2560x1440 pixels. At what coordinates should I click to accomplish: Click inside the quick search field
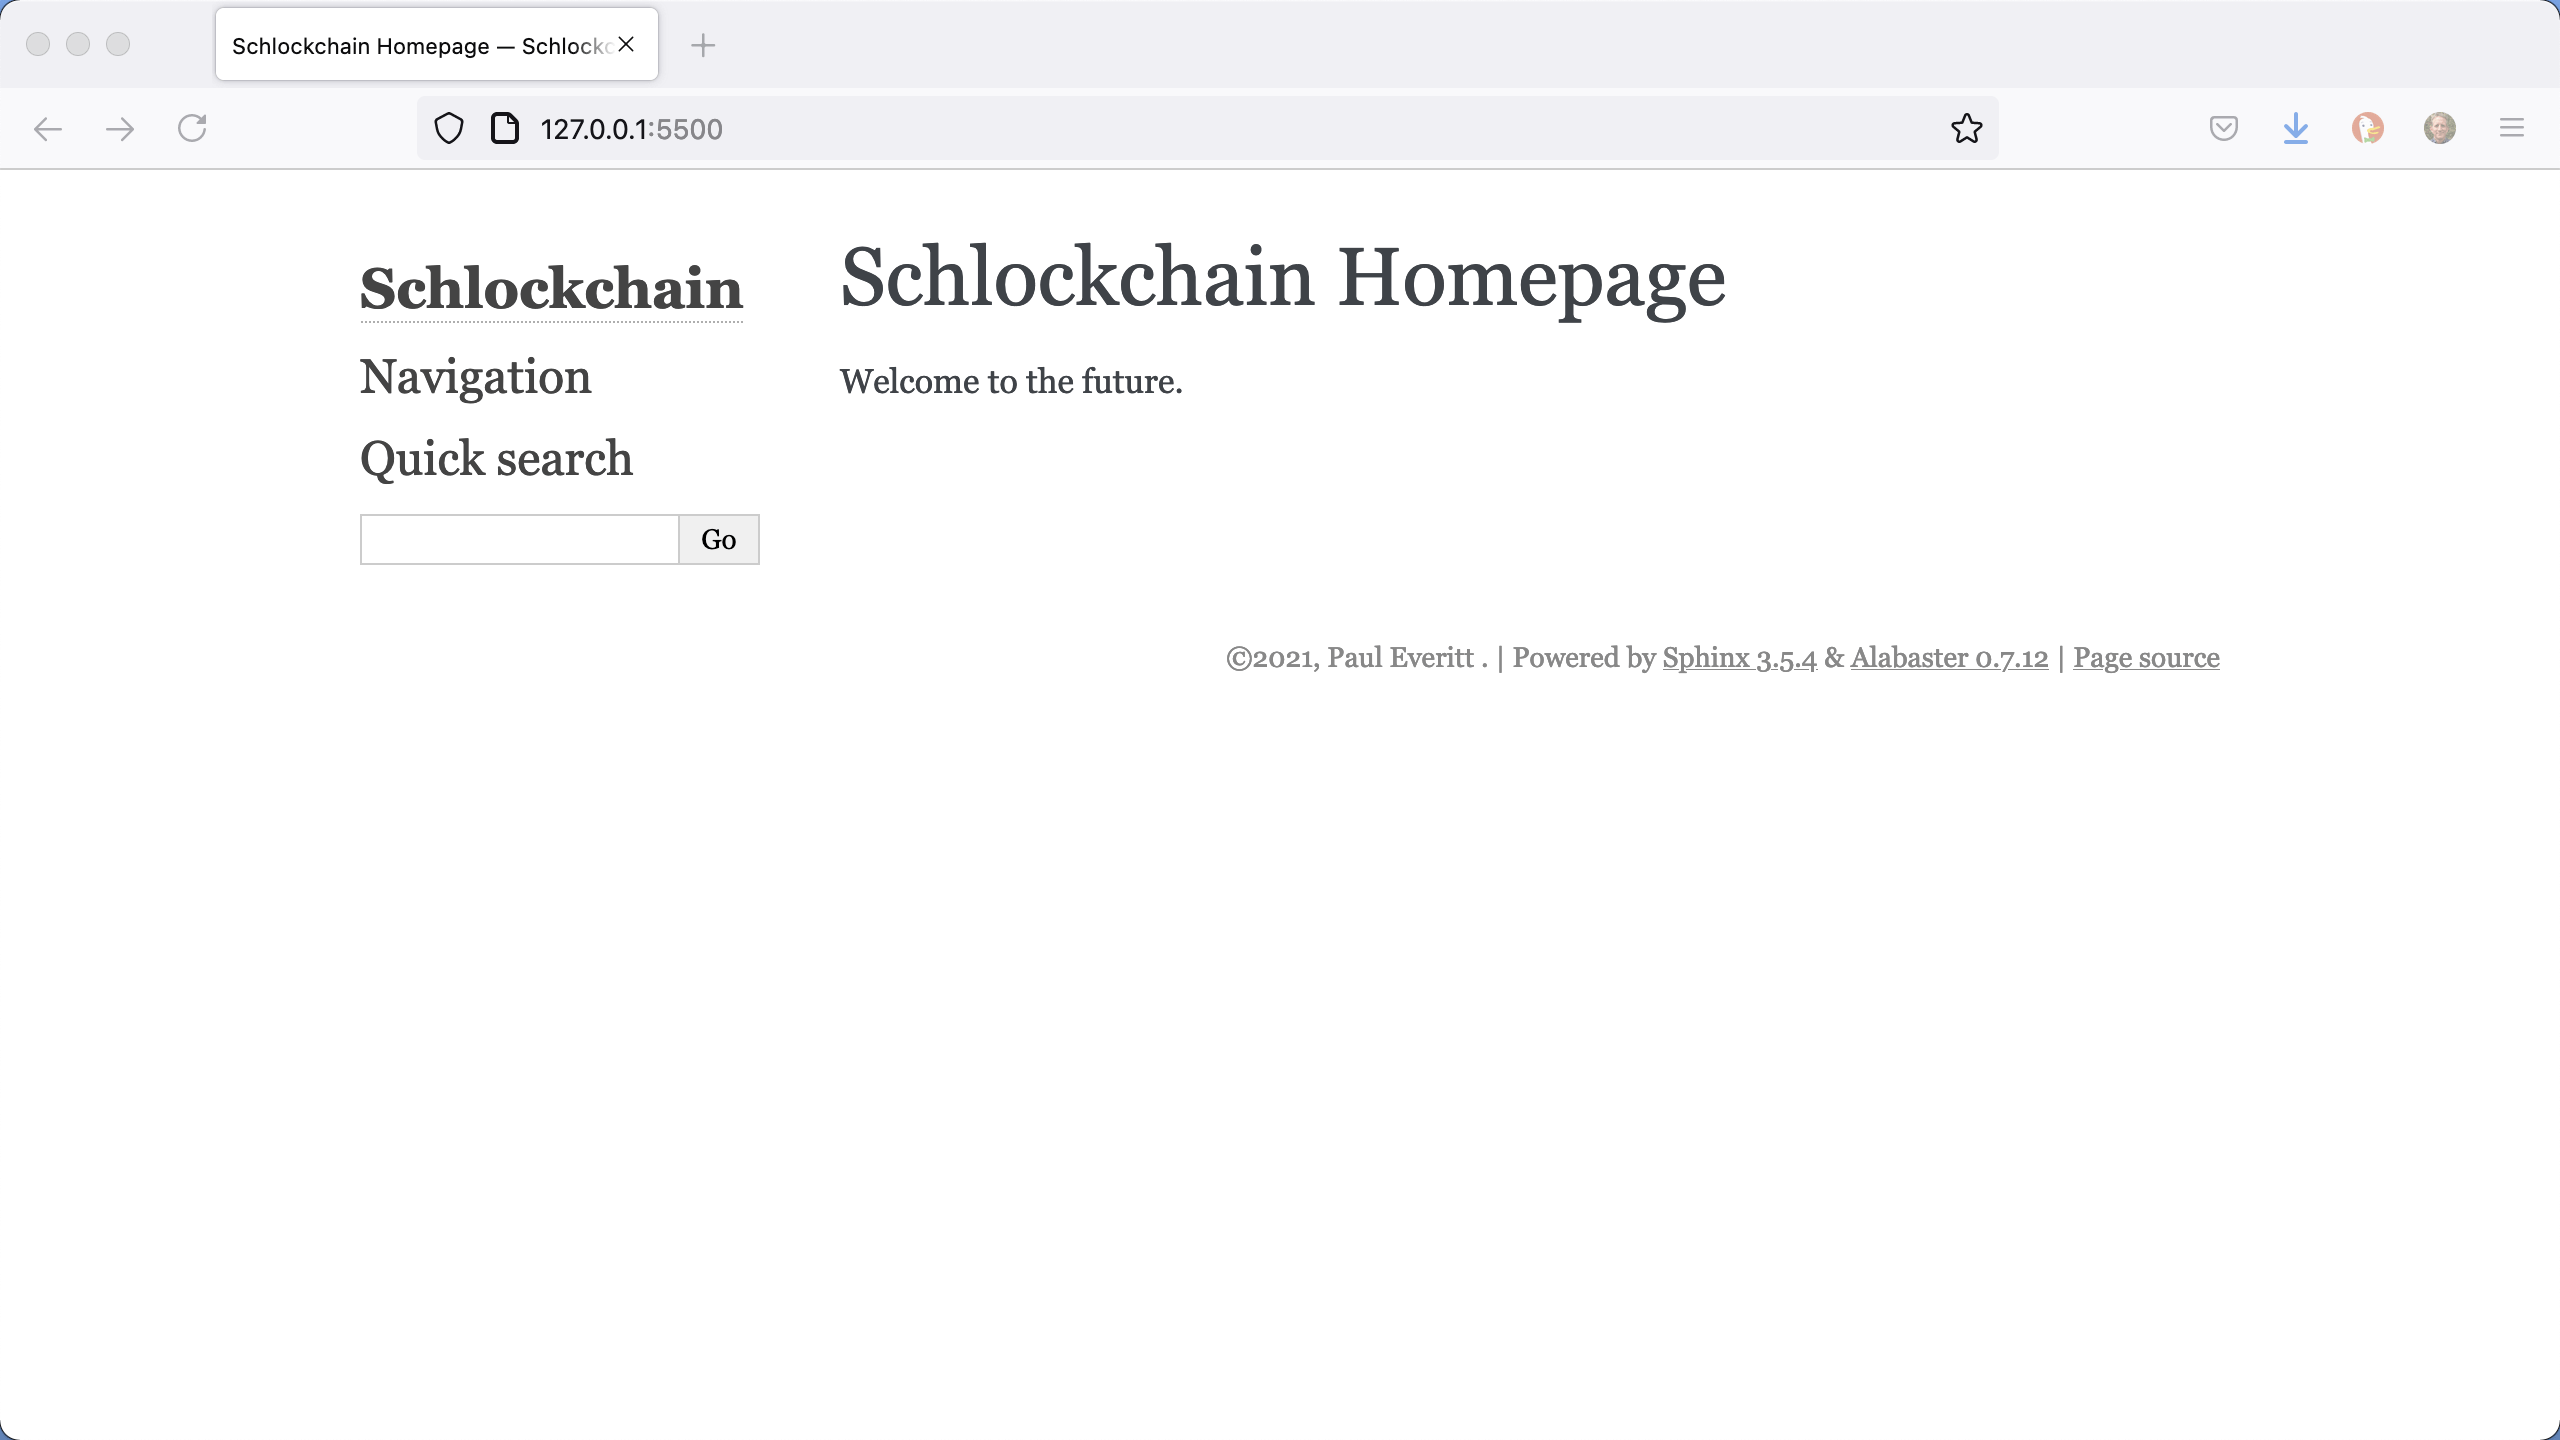coord(518,539)
